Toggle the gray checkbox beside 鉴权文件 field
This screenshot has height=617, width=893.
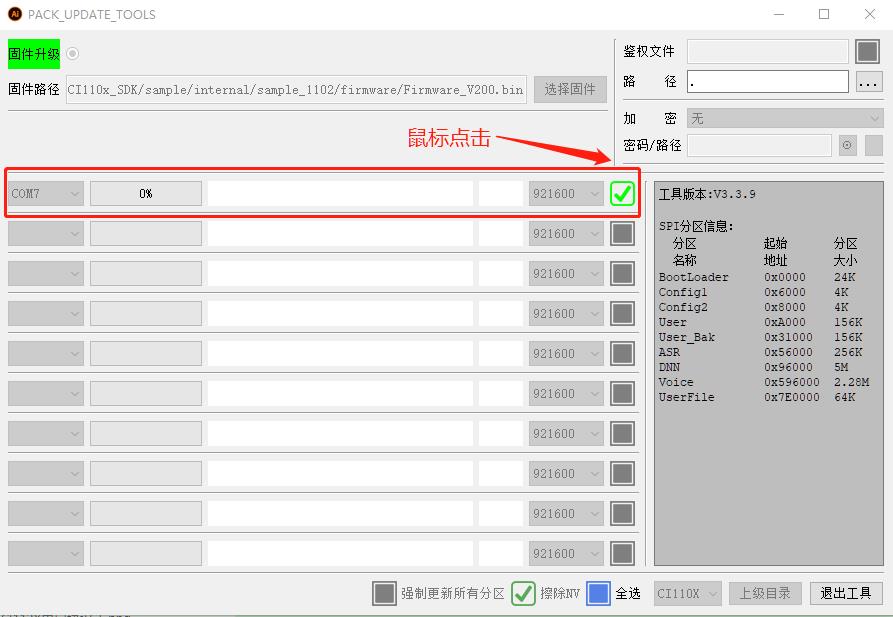point(867,51)
